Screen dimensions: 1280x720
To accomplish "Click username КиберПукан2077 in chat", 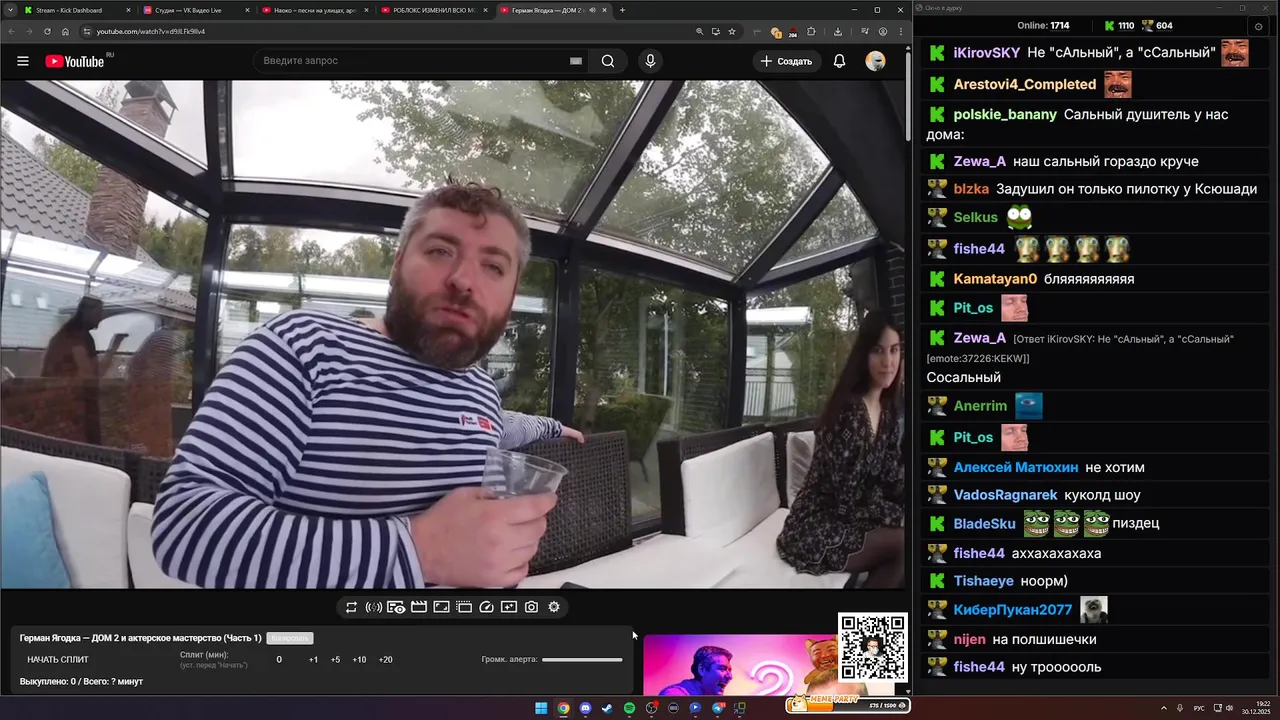I will (1012, 610).
